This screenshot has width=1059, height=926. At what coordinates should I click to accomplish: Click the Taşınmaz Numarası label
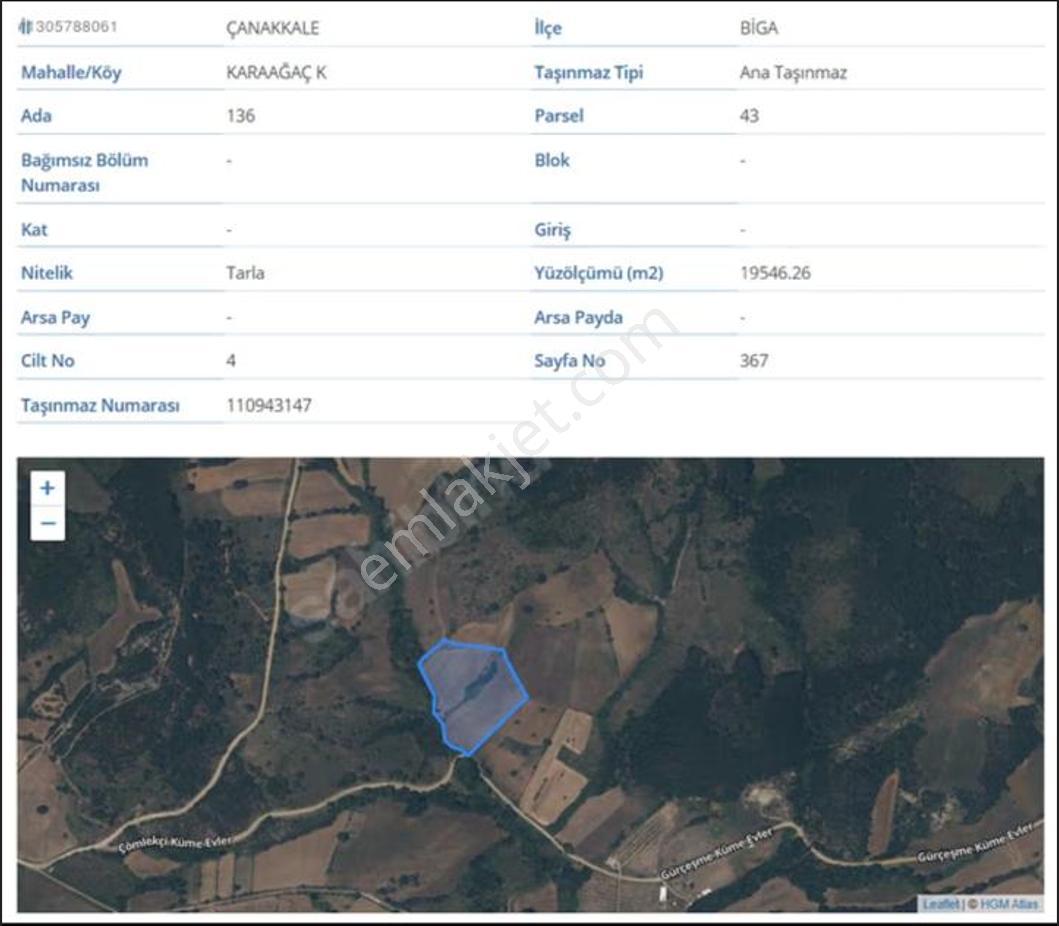pyautogui.click(x=100, y=405)
